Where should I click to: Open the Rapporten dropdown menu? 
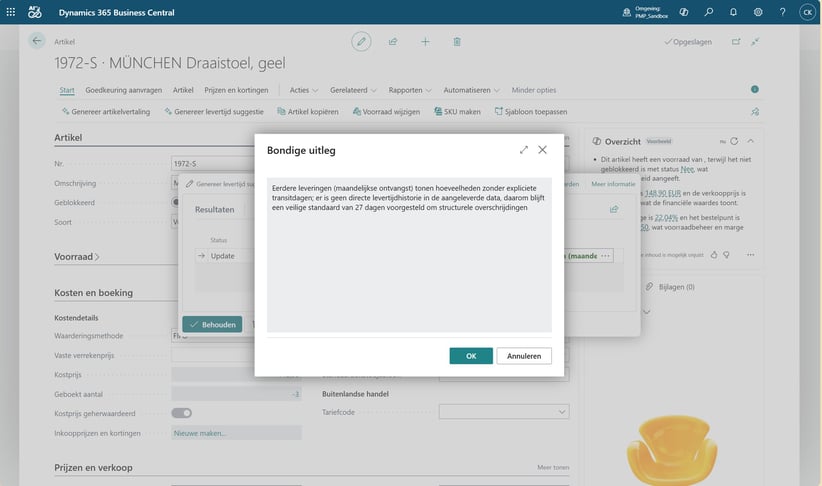[410, 90]
